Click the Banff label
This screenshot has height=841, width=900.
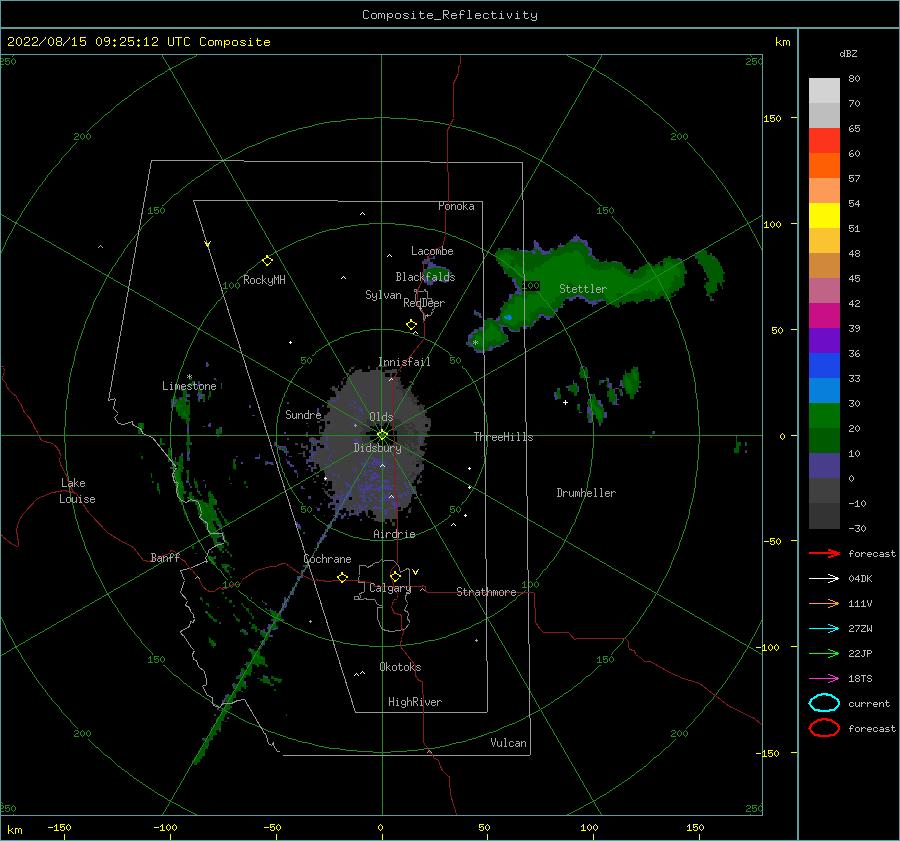click(165, 558)
